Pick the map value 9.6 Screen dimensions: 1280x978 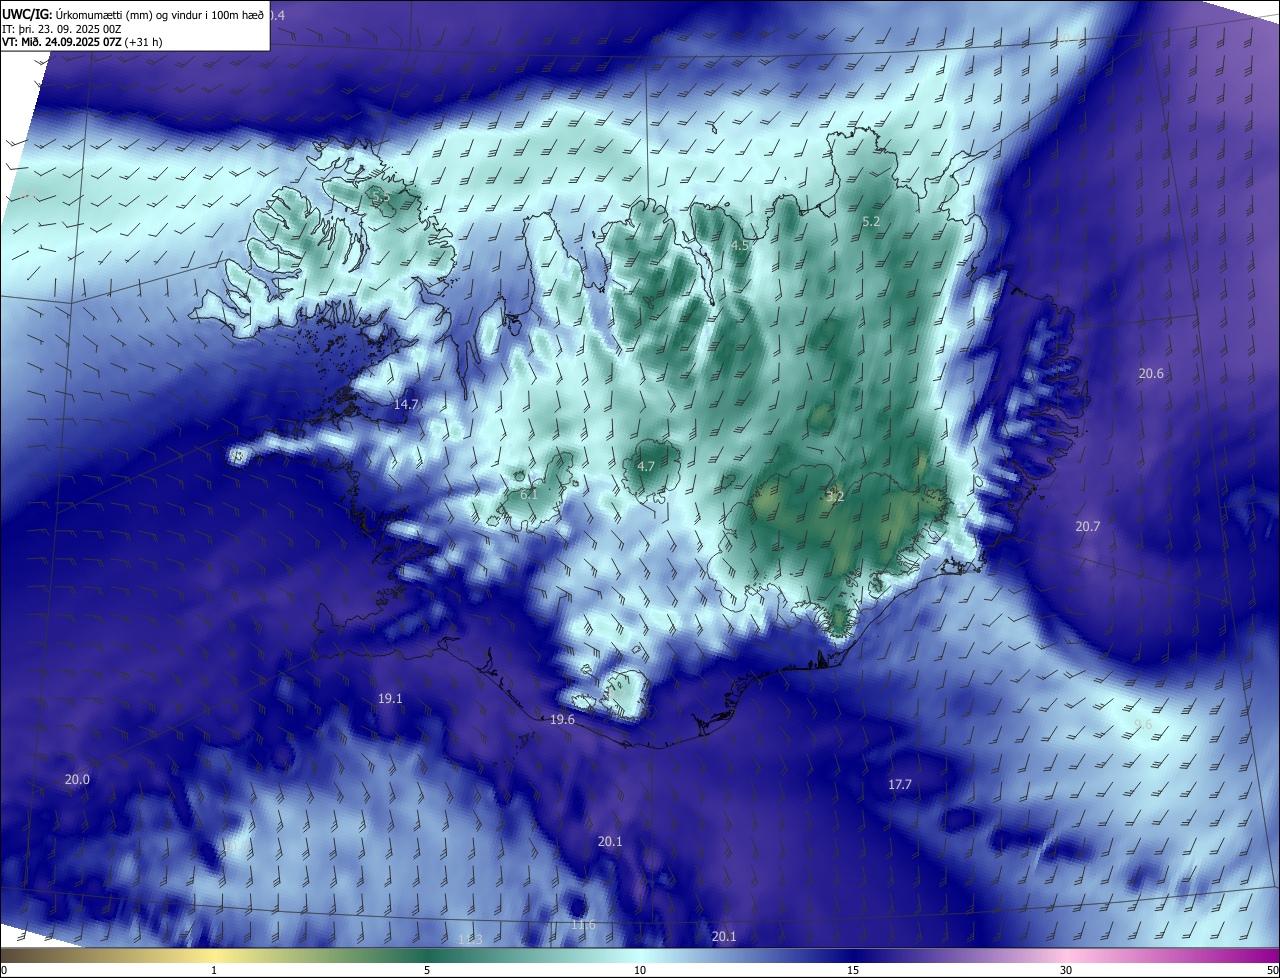(x=1143, y=725)
